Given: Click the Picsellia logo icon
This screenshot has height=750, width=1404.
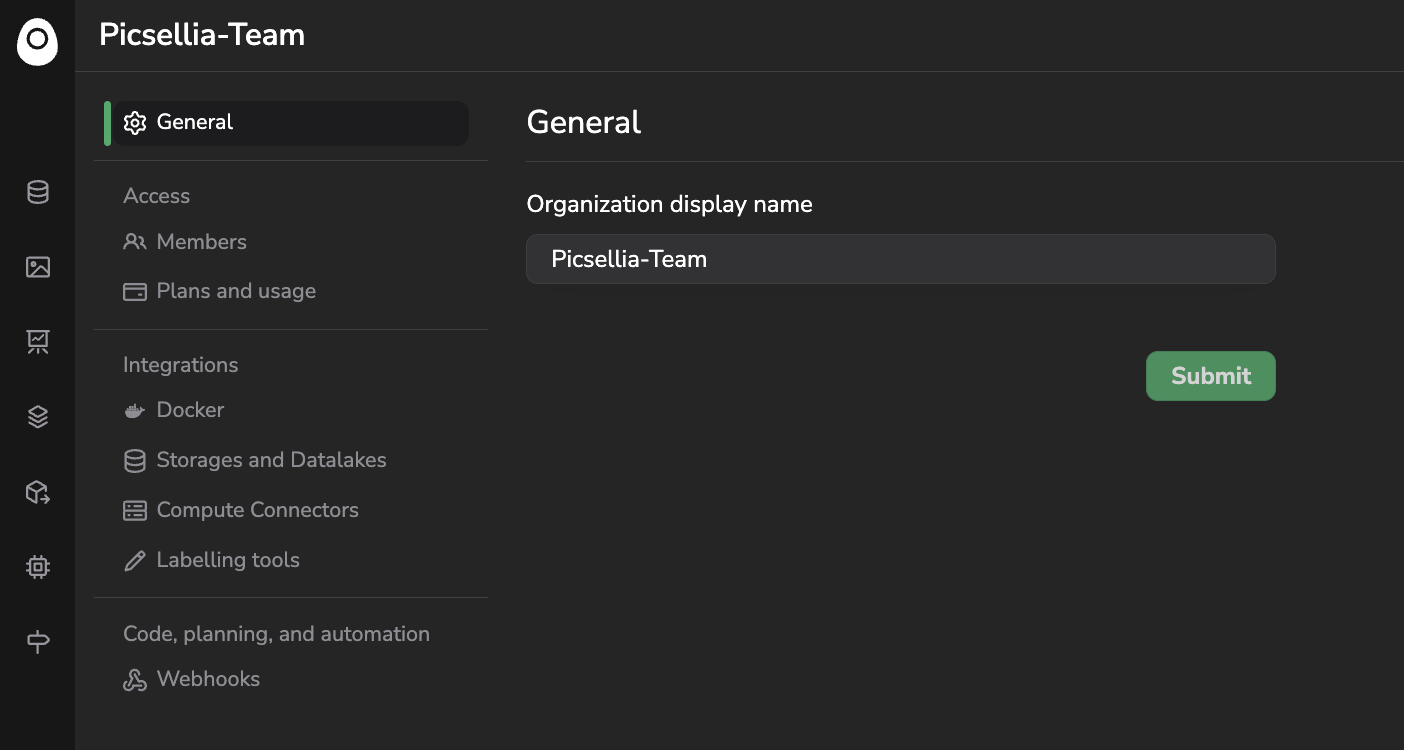Looking at the screenshot, I should point(37,42).
